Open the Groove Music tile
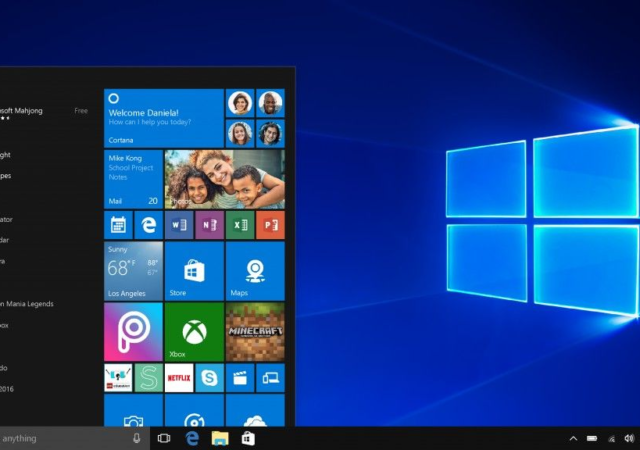 [194, 410]
